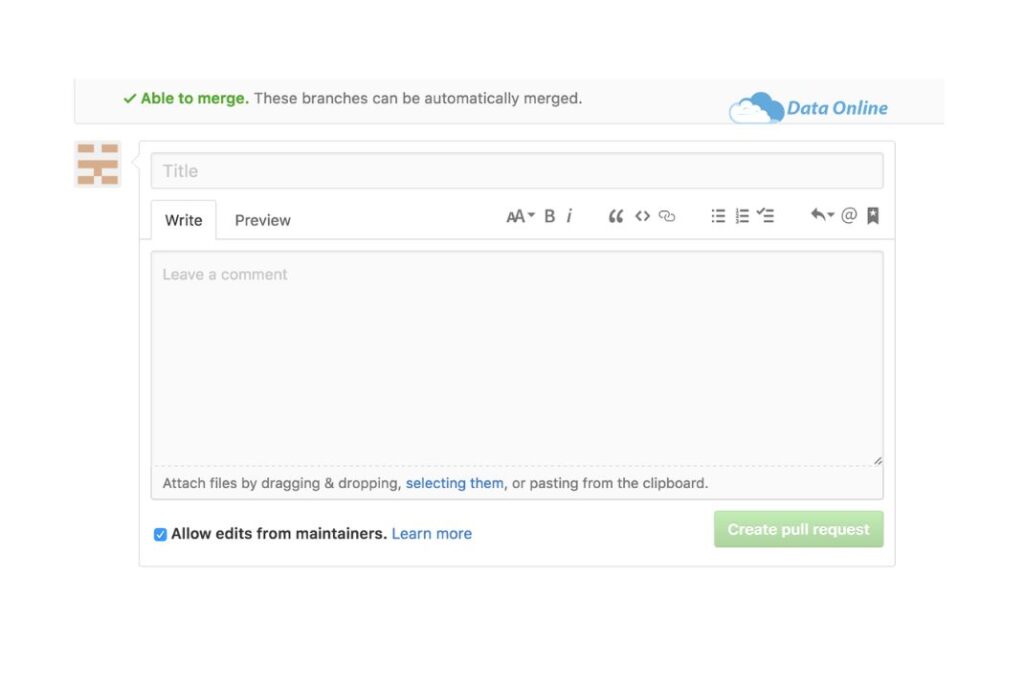Insert code formatting
Image resolution: width=1024 pixels, height=689 pixels.
pyautogui.click(x=643, y=216)
